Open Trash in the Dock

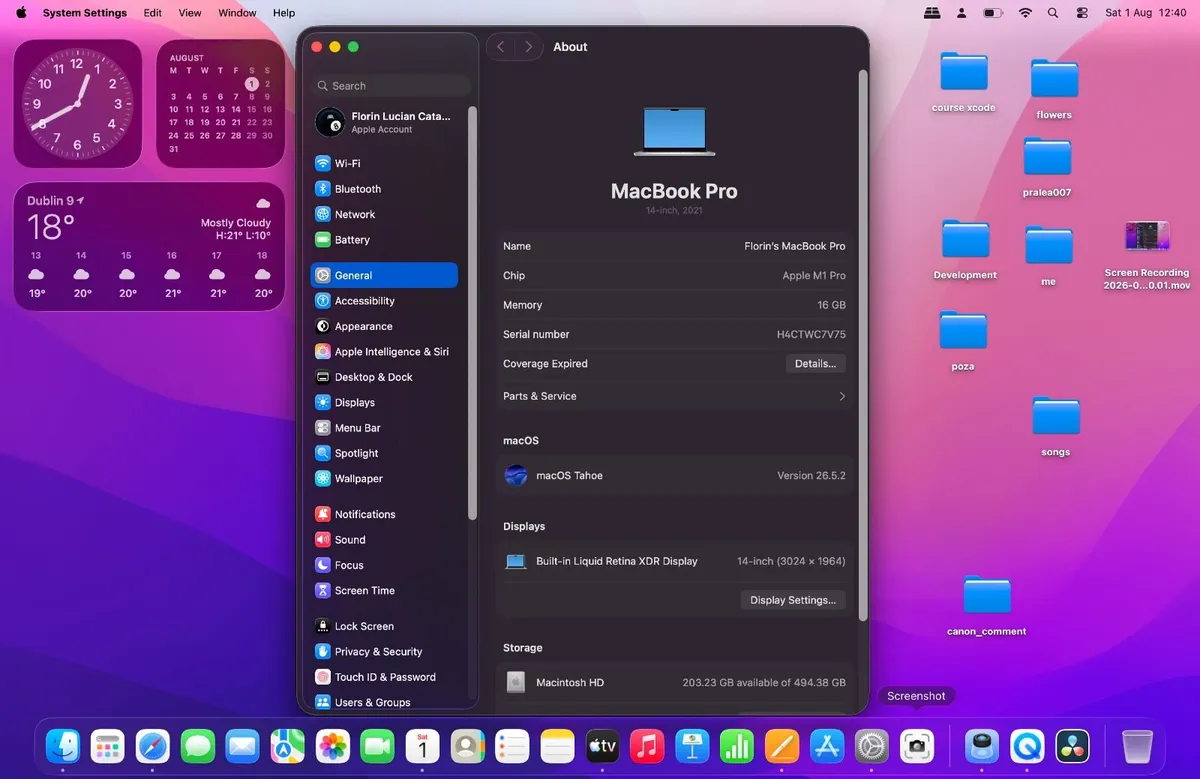pyautogui.click(x=1137, y=746)
